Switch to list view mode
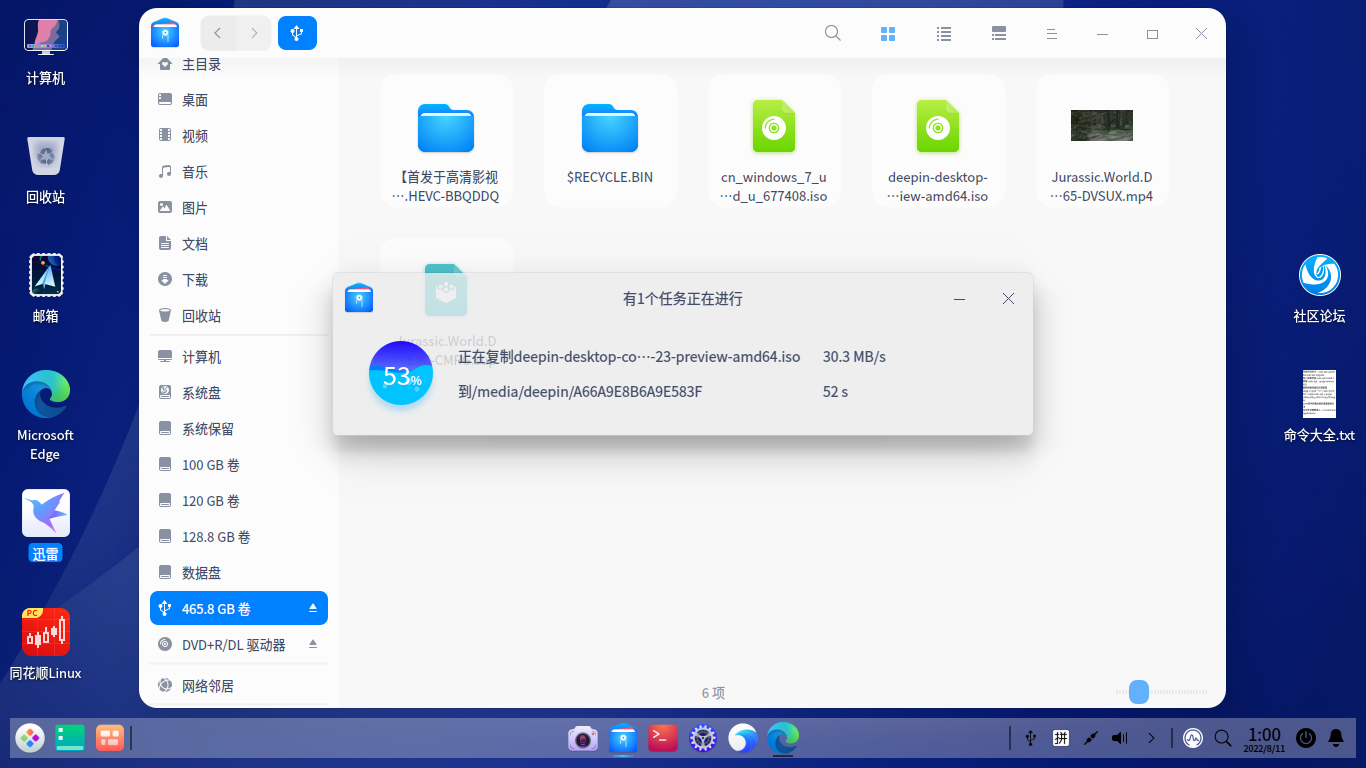This screenshot has height=768, width=1366. (x=943, y=33)
